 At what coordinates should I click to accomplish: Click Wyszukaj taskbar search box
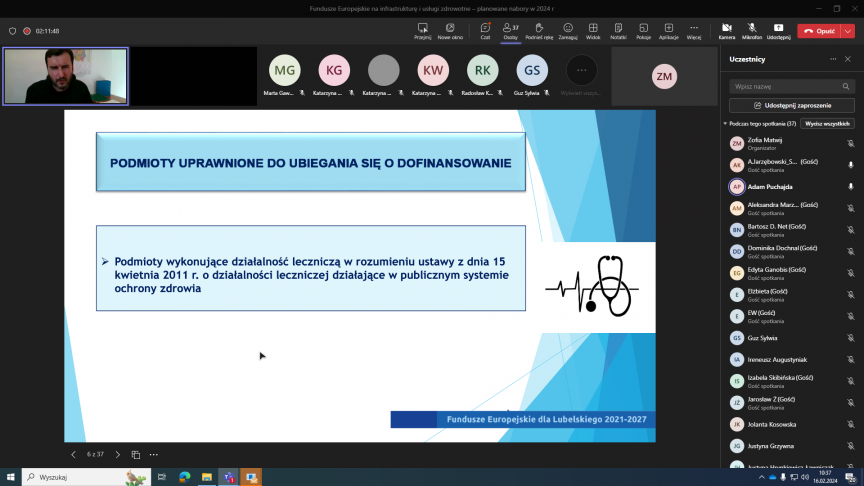pyautogui.click(x=87, y=477)
